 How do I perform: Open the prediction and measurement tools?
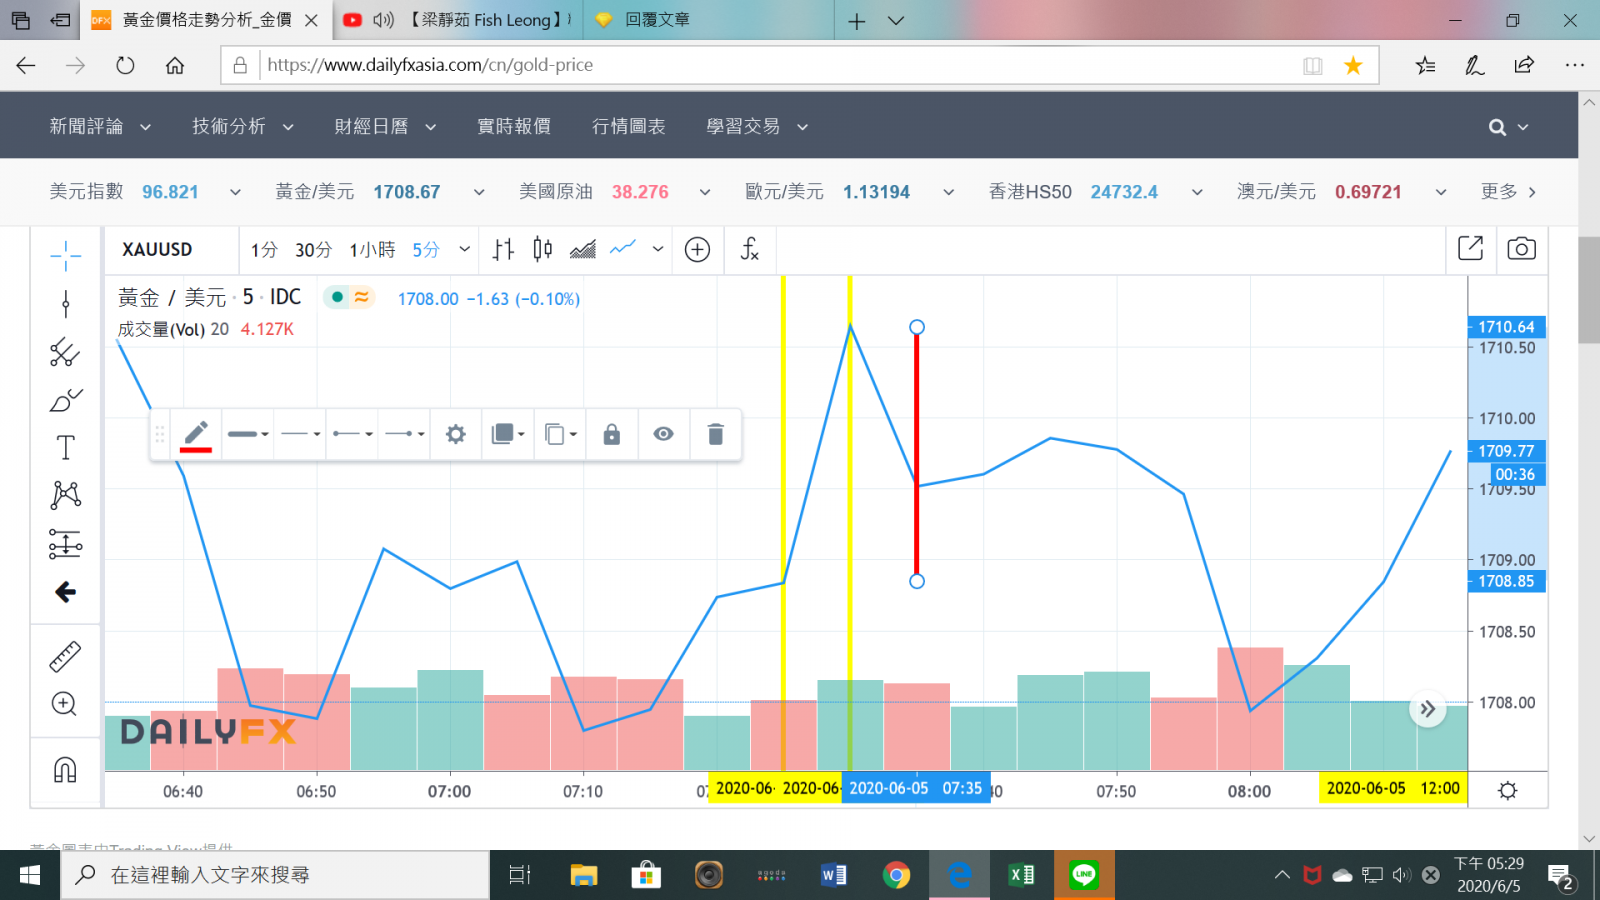(x=65, y=544)
